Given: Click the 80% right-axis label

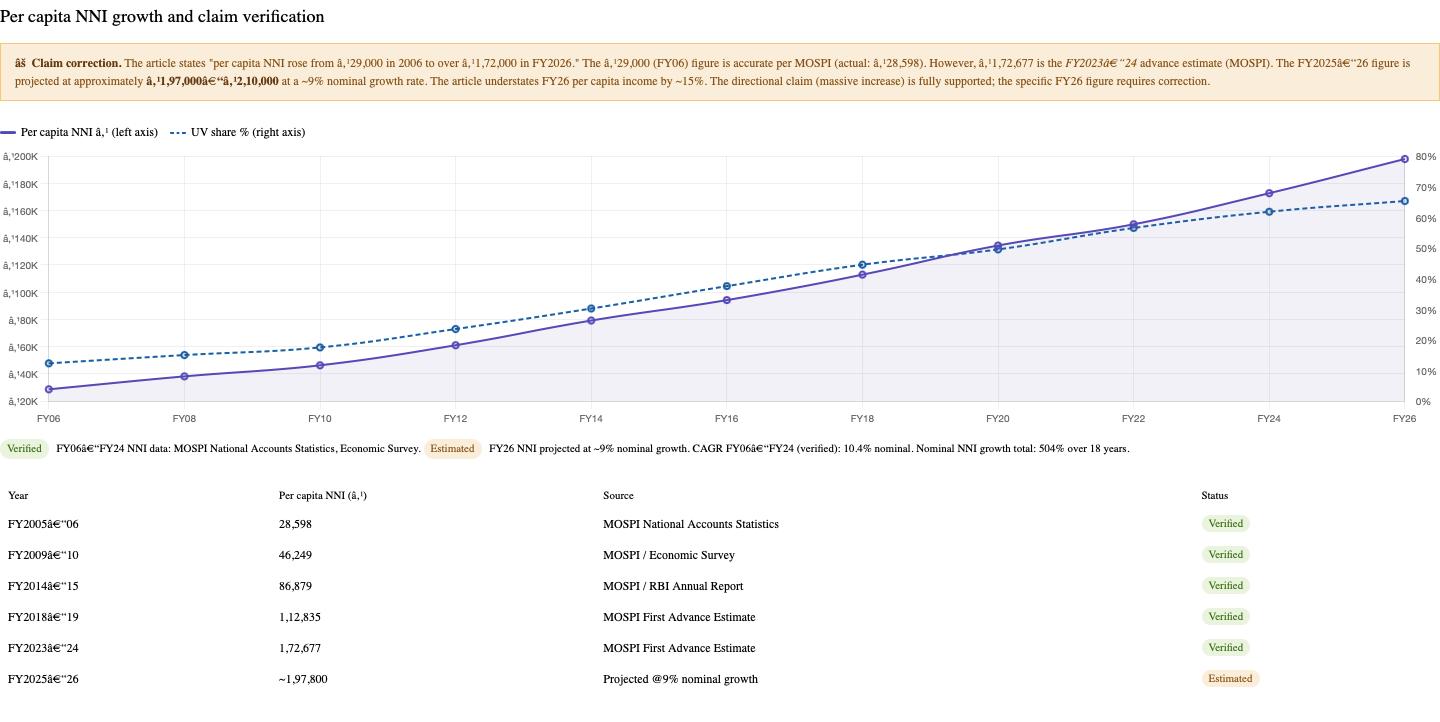Looking at the screenshot, I should click(x=1425, y=157).
